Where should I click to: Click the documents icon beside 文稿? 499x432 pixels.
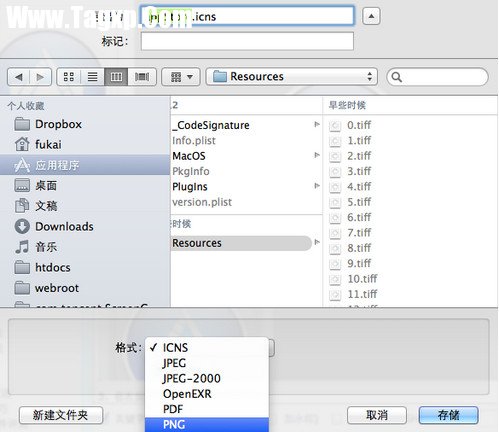coord(22,206)
